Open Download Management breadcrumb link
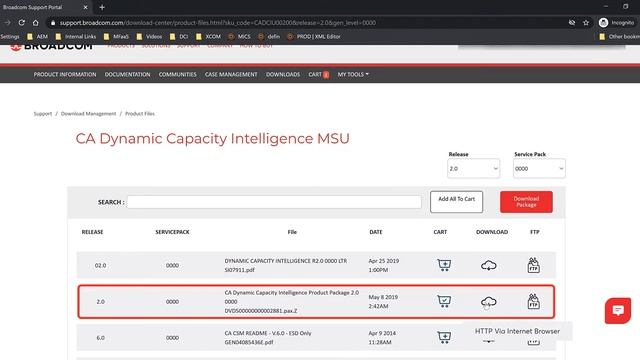 89,113
